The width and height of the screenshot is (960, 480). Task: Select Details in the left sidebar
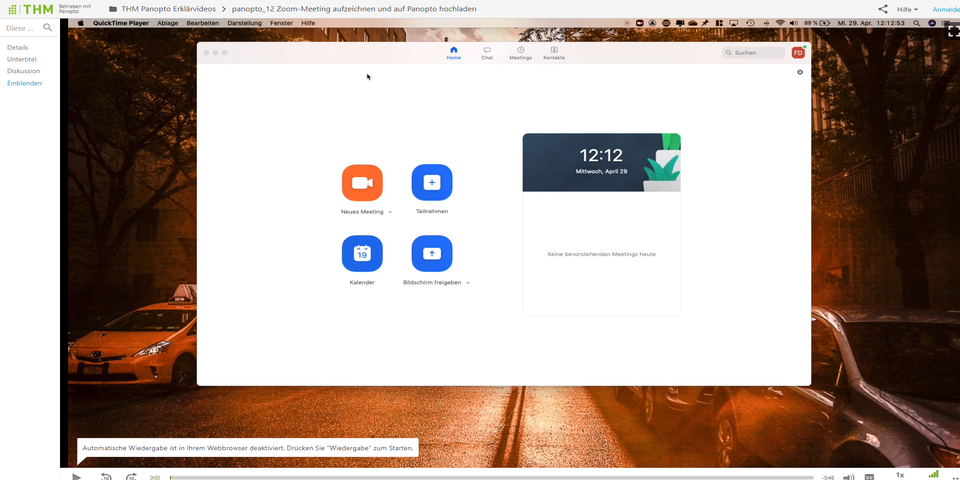[18, 47]
